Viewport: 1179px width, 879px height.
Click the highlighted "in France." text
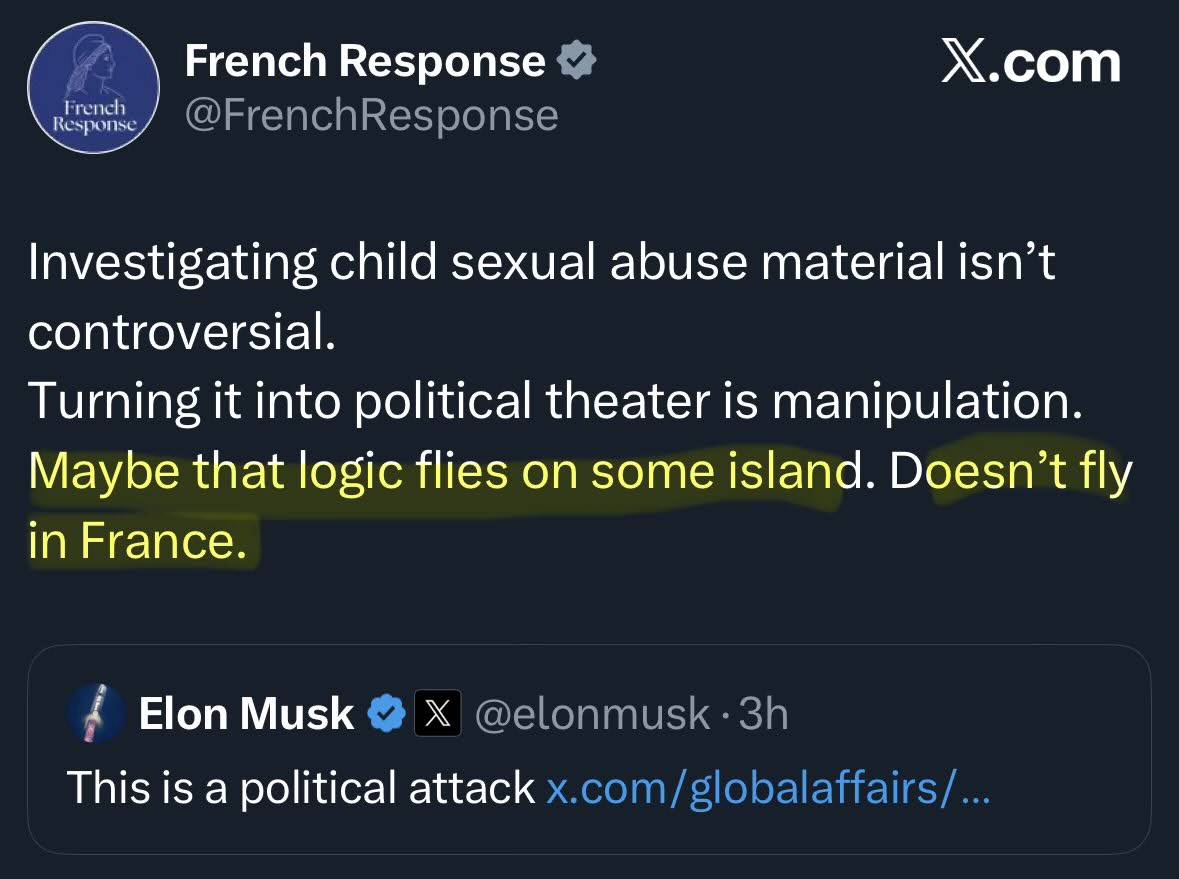(x=136, y=541)
